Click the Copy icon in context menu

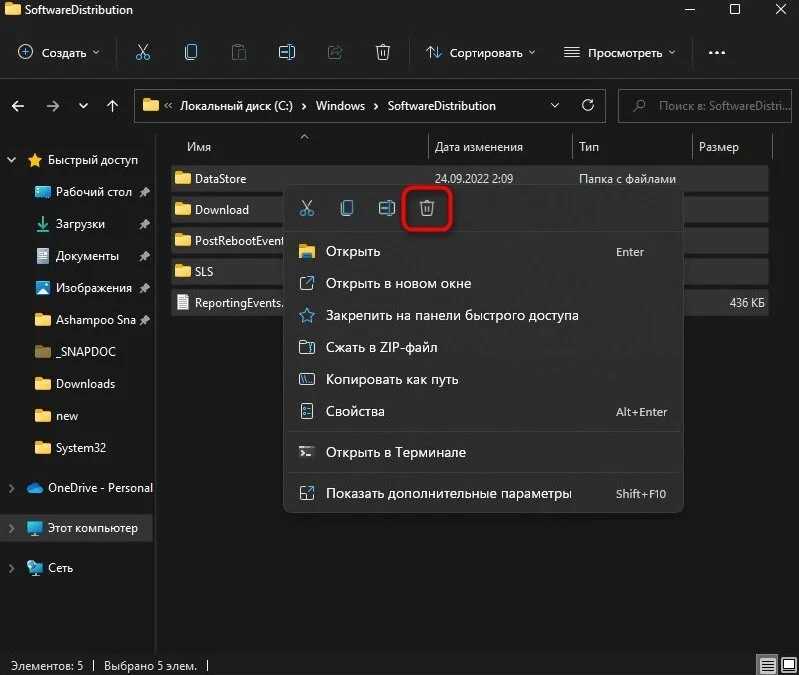(x=347, y=208)
